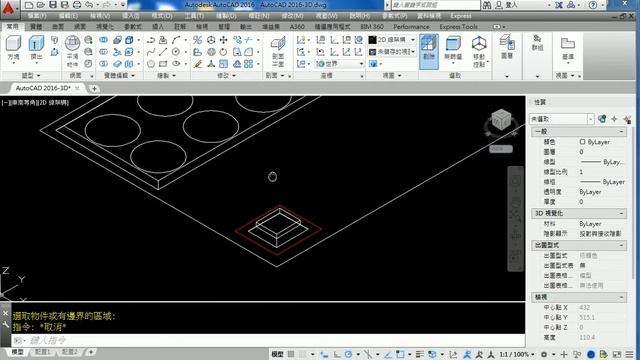
Task: Toggle object snap in the status bar
Action: pyautogui.click(x=400, y=354)
